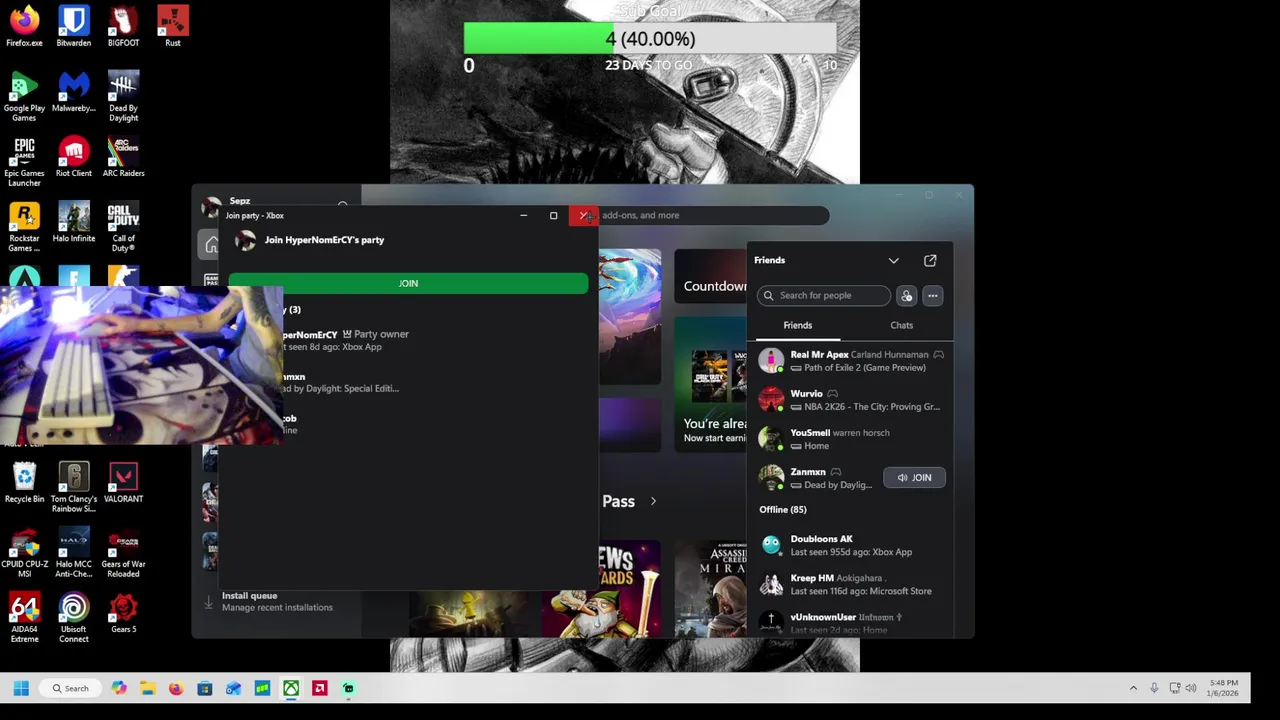Image resolution: width=1280 pixels, height=720 pixels.
Task: Expand Pass section chevron in Xbox app
Action: click(x=653, y=501)
